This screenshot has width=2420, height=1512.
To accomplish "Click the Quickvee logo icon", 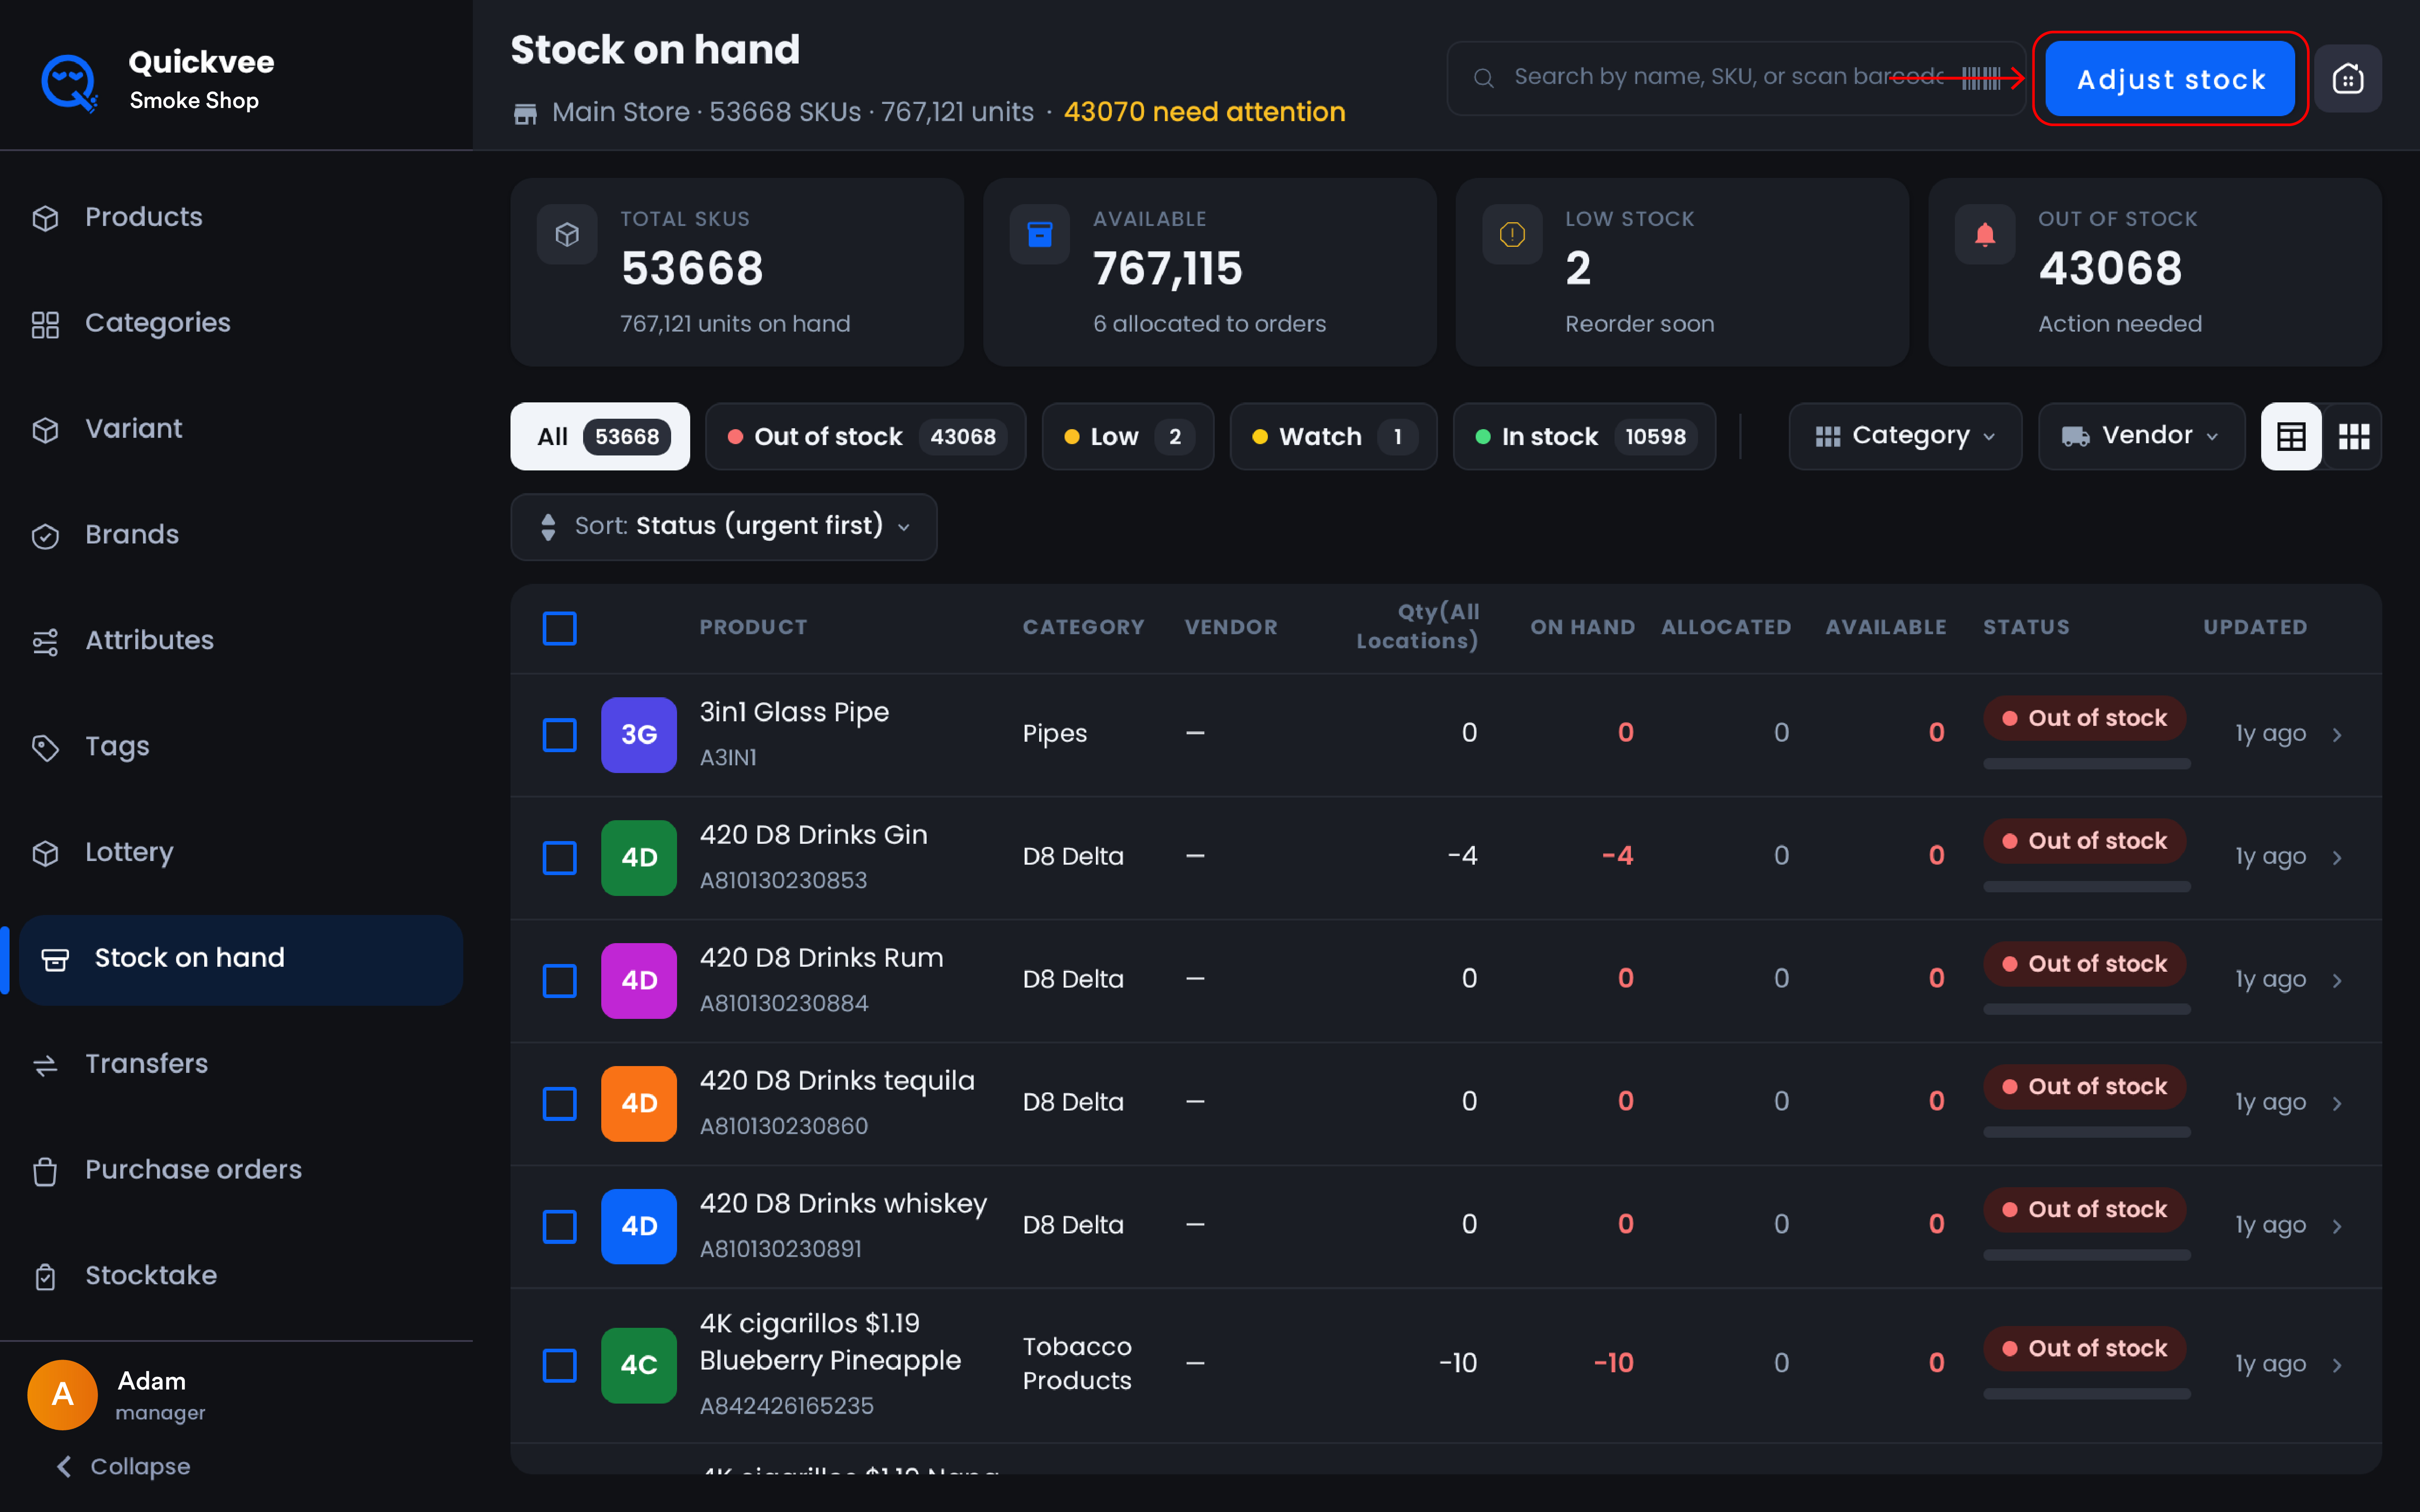I will (x=69, y=82).
